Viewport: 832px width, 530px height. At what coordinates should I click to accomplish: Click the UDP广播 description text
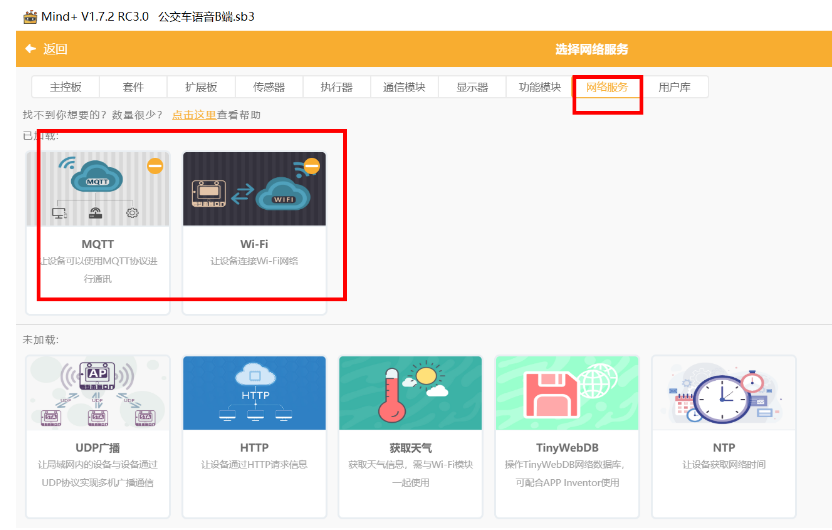point(98,473)
